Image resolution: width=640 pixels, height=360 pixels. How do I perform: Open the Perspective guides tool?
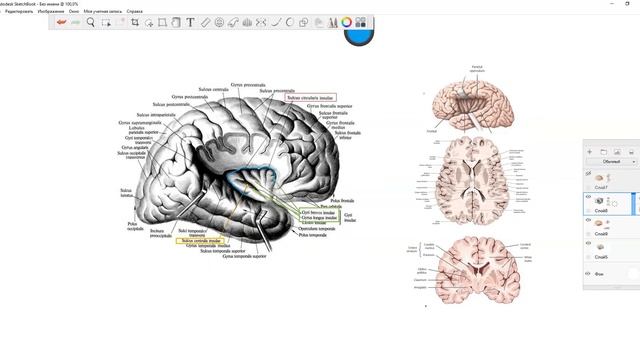coord(247,22)
